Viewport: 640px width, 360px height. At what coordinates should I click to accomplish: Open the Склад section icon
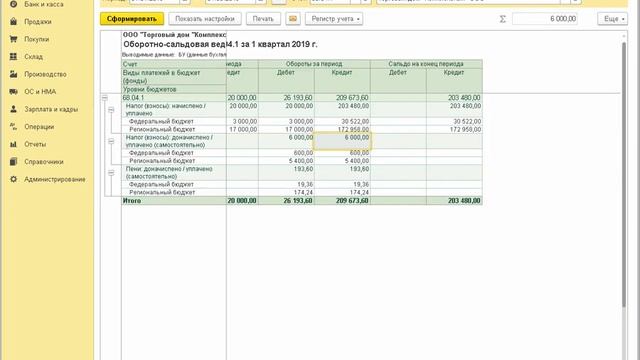point(13,57)
